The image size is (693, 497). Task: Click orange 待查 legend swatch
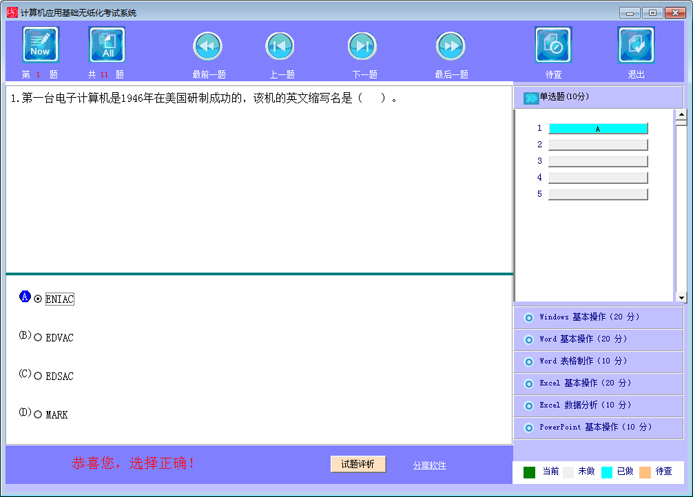[645, 472]
